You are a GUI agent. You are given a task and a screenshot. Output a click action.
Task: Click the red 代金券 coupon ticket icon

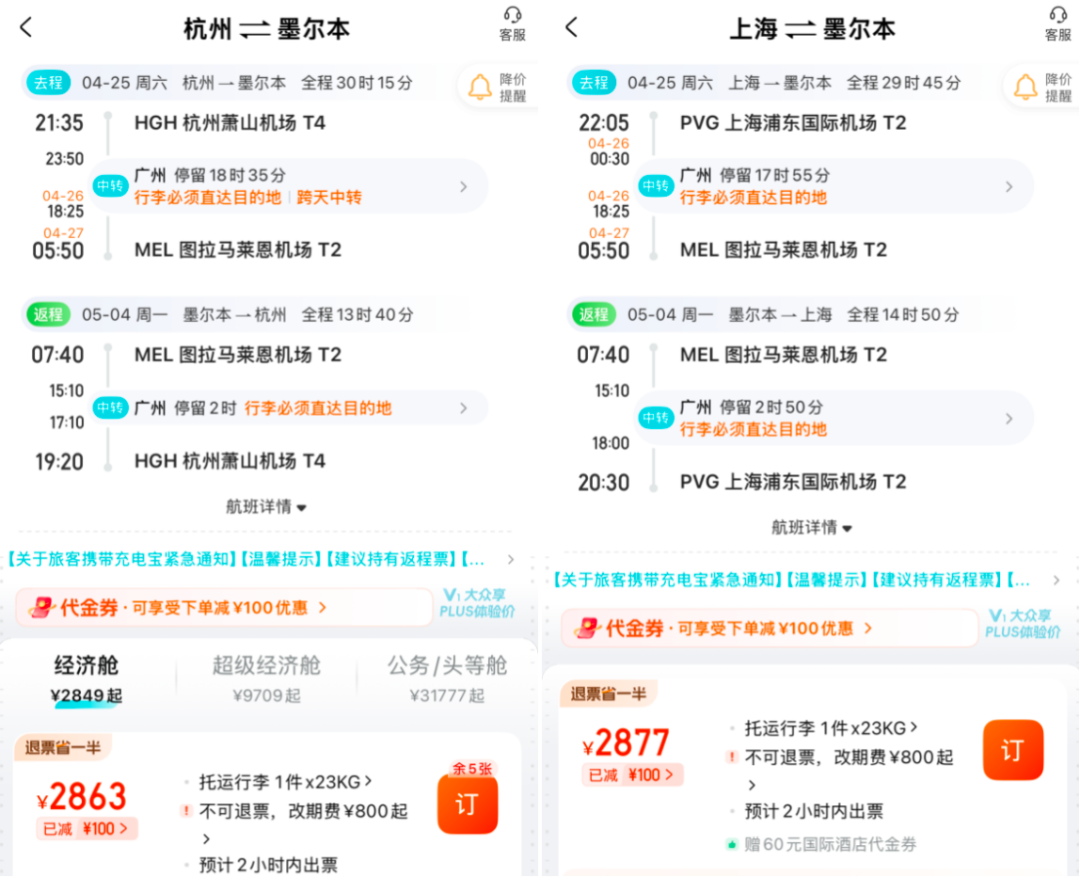coord(41,607)
